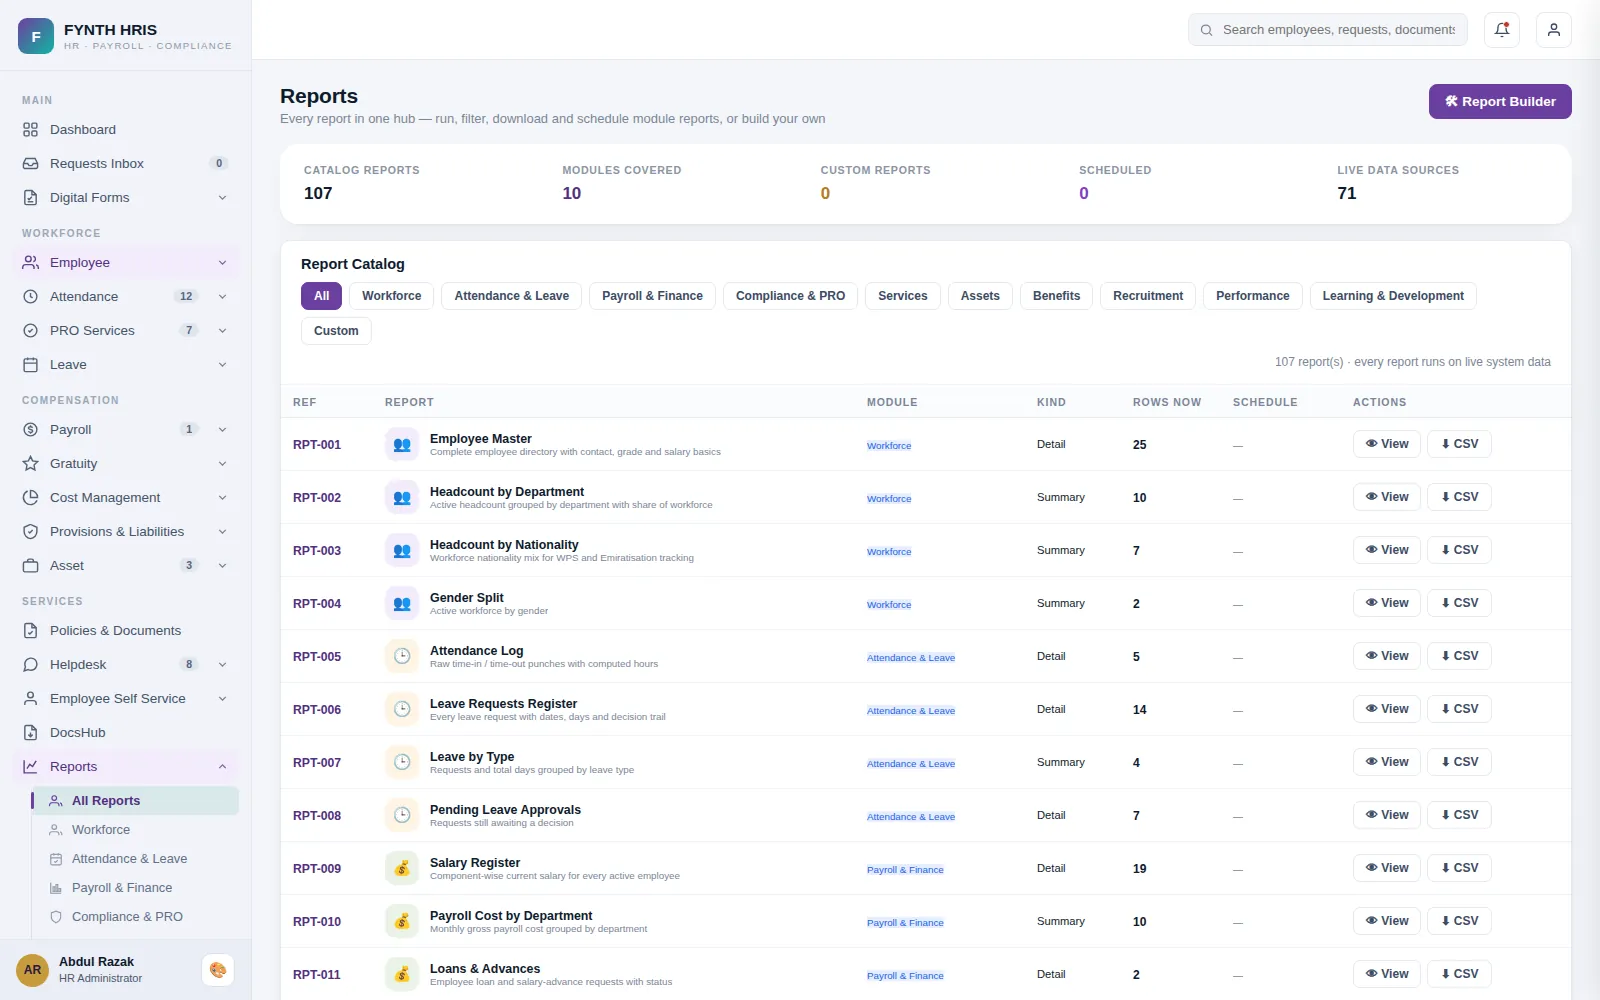Click the Employee people icon in sidebar
1600x1000 pixels.
(x=30, y=263)
